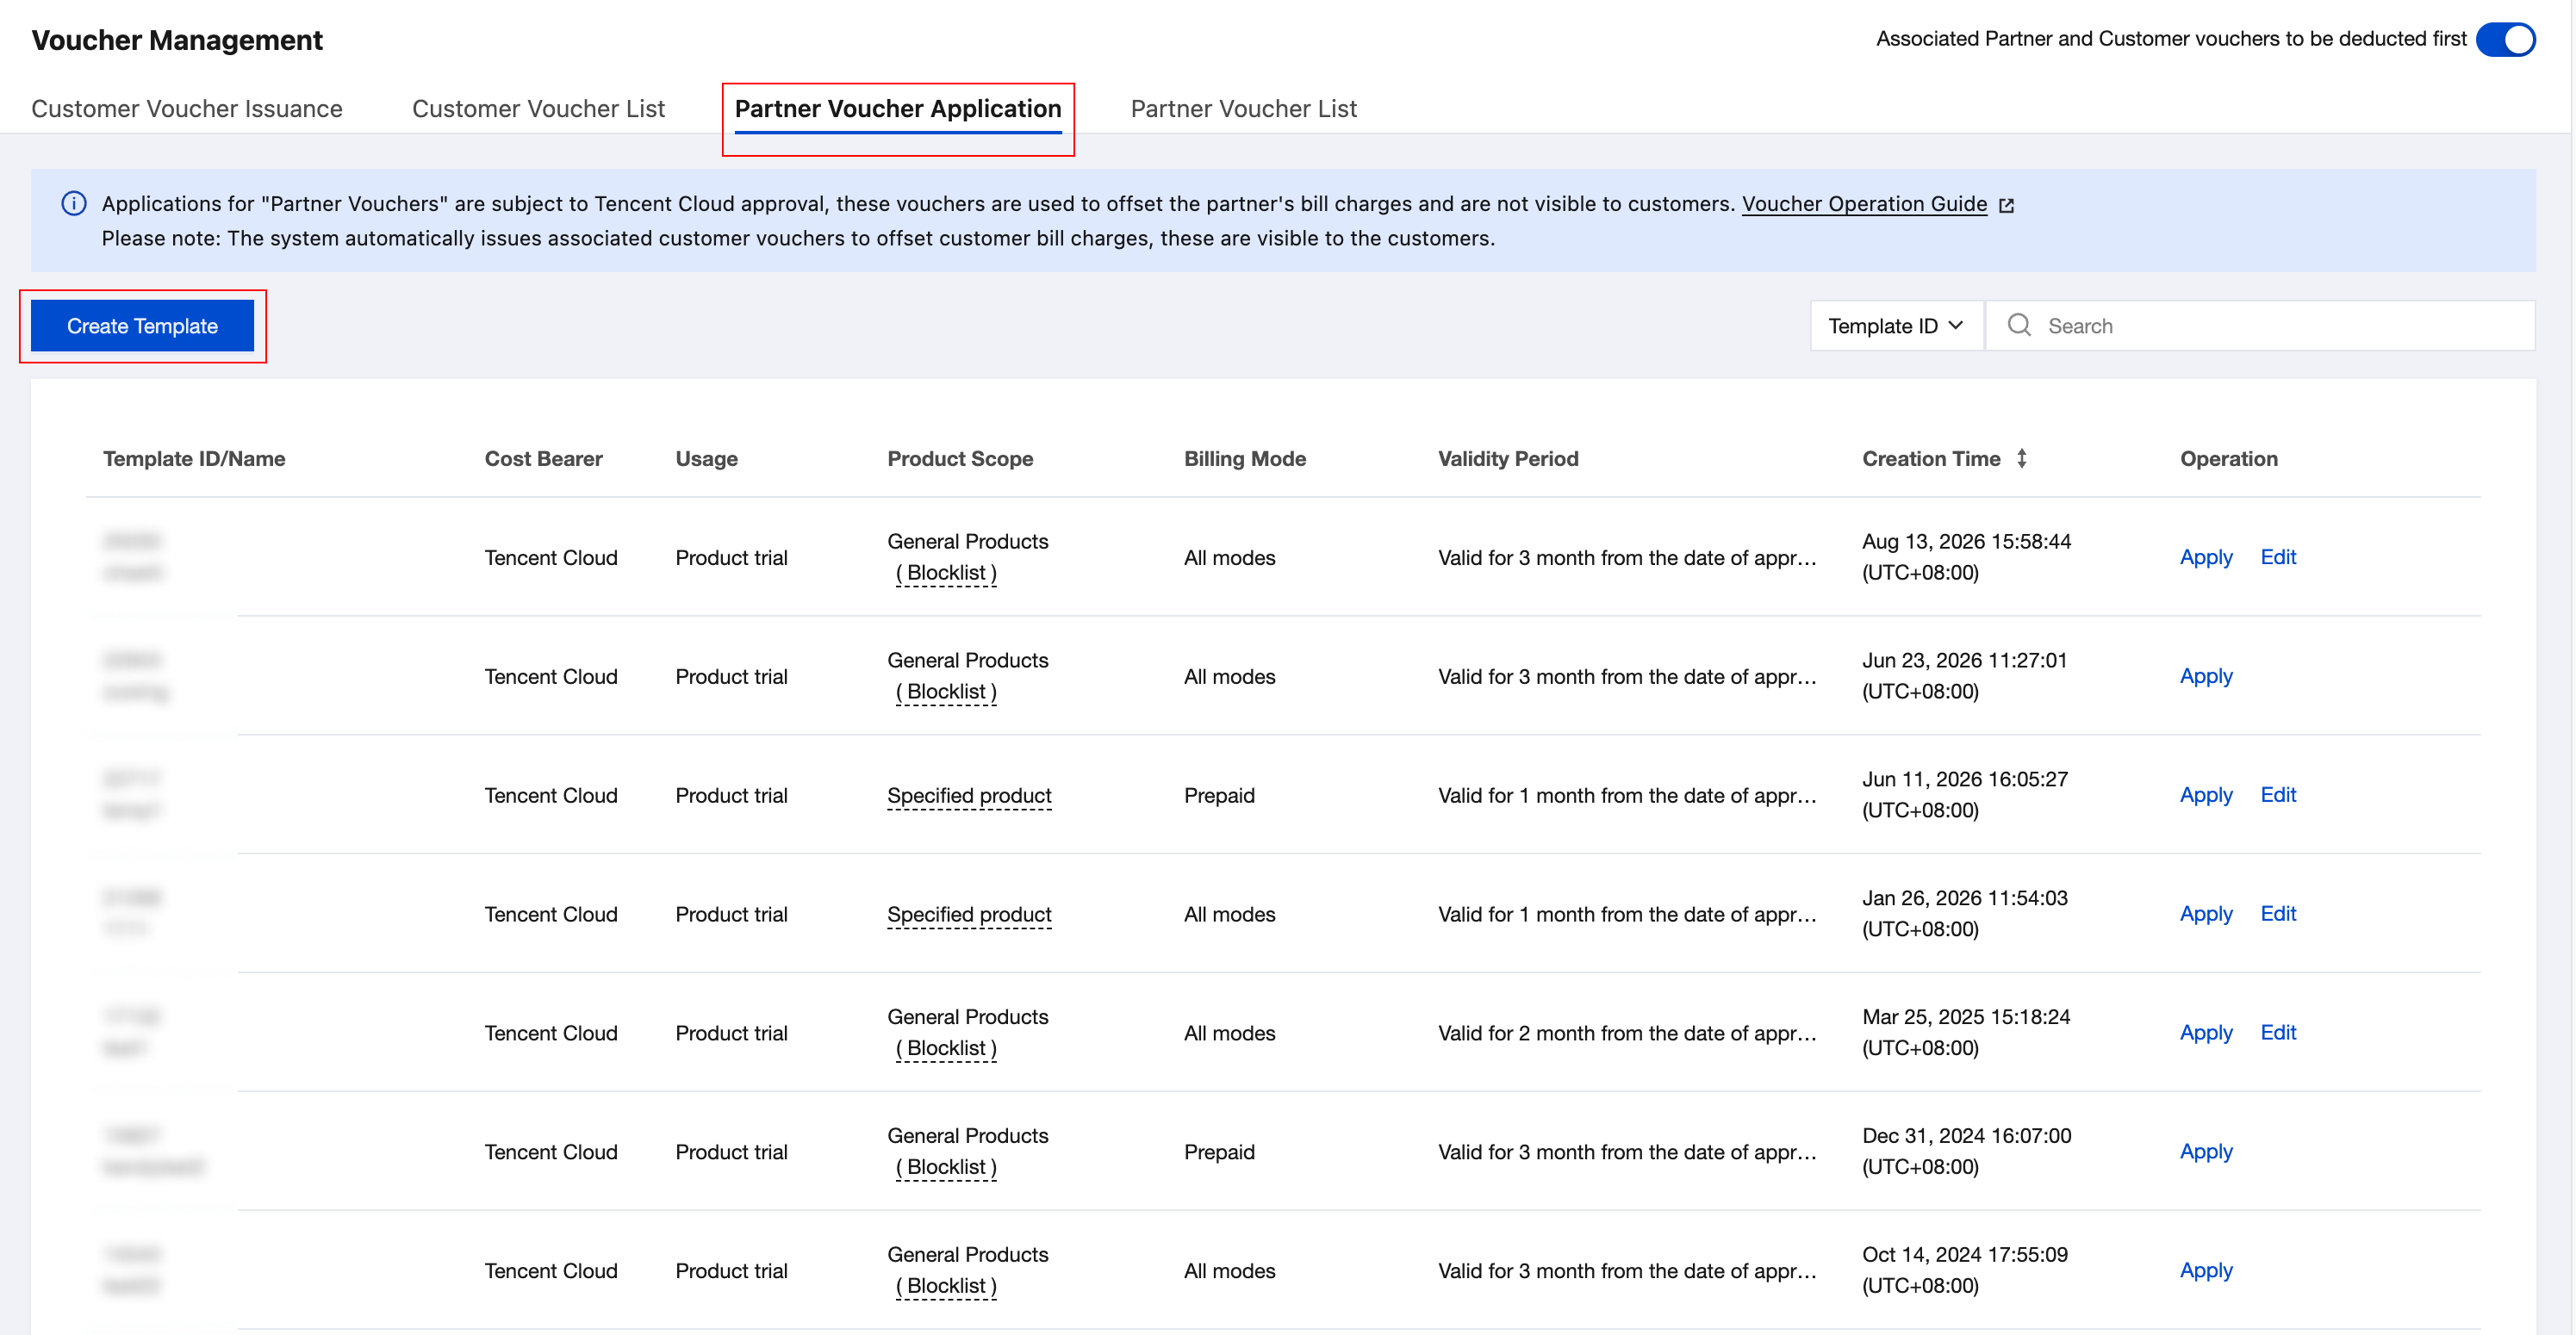Click the Template ID/Name column header
2576x1335 pixels.
[194, 458]
